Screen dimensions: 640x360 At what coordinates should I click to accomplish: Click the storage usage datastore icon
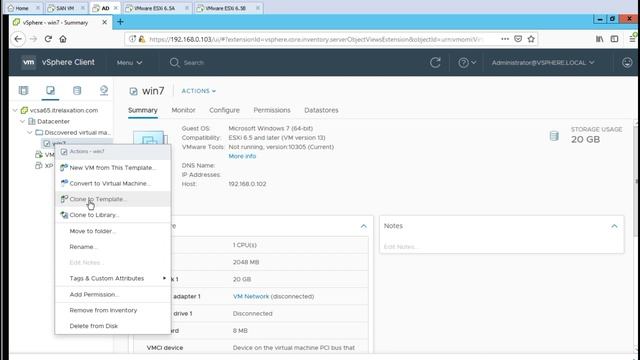(554, 136)
